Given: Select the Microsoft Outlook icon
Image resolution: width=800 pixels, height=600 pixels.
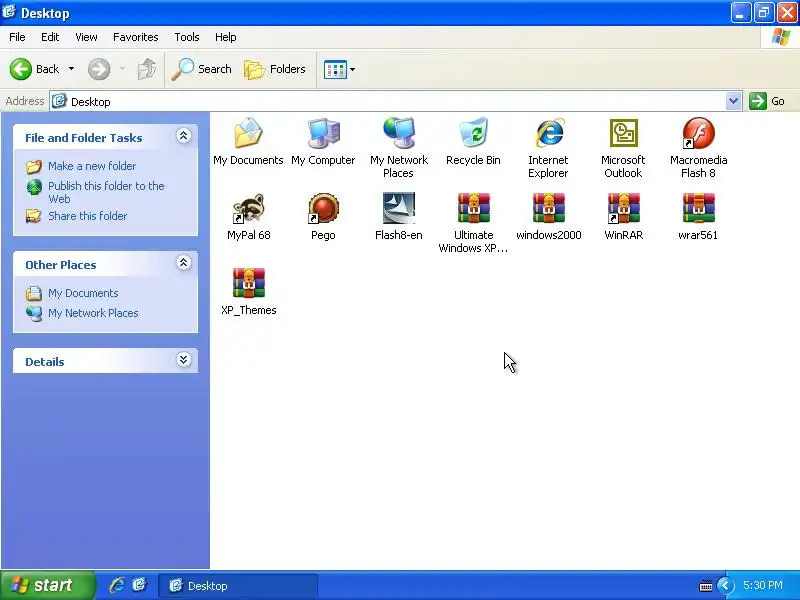Looking at the screenshot, I should tap(623, 133).
